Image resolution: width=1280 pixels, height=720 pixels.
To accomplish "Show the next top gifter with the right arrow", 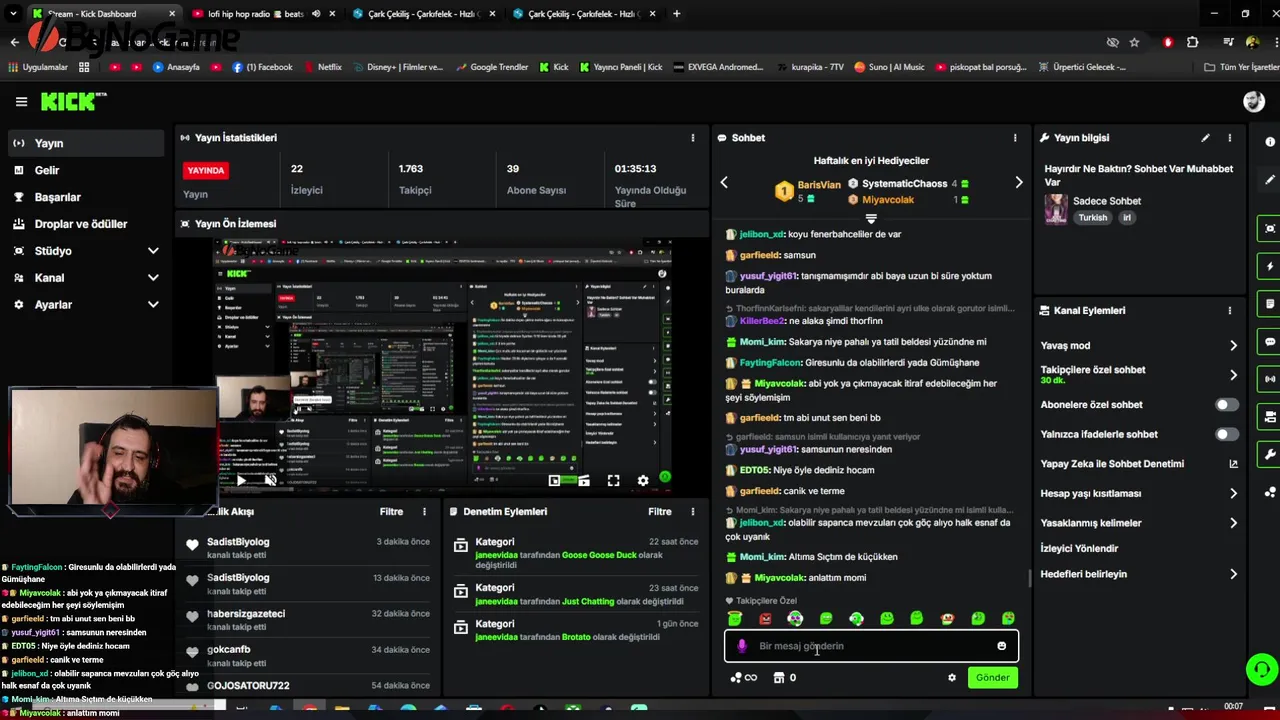I will coord(1018,182).
